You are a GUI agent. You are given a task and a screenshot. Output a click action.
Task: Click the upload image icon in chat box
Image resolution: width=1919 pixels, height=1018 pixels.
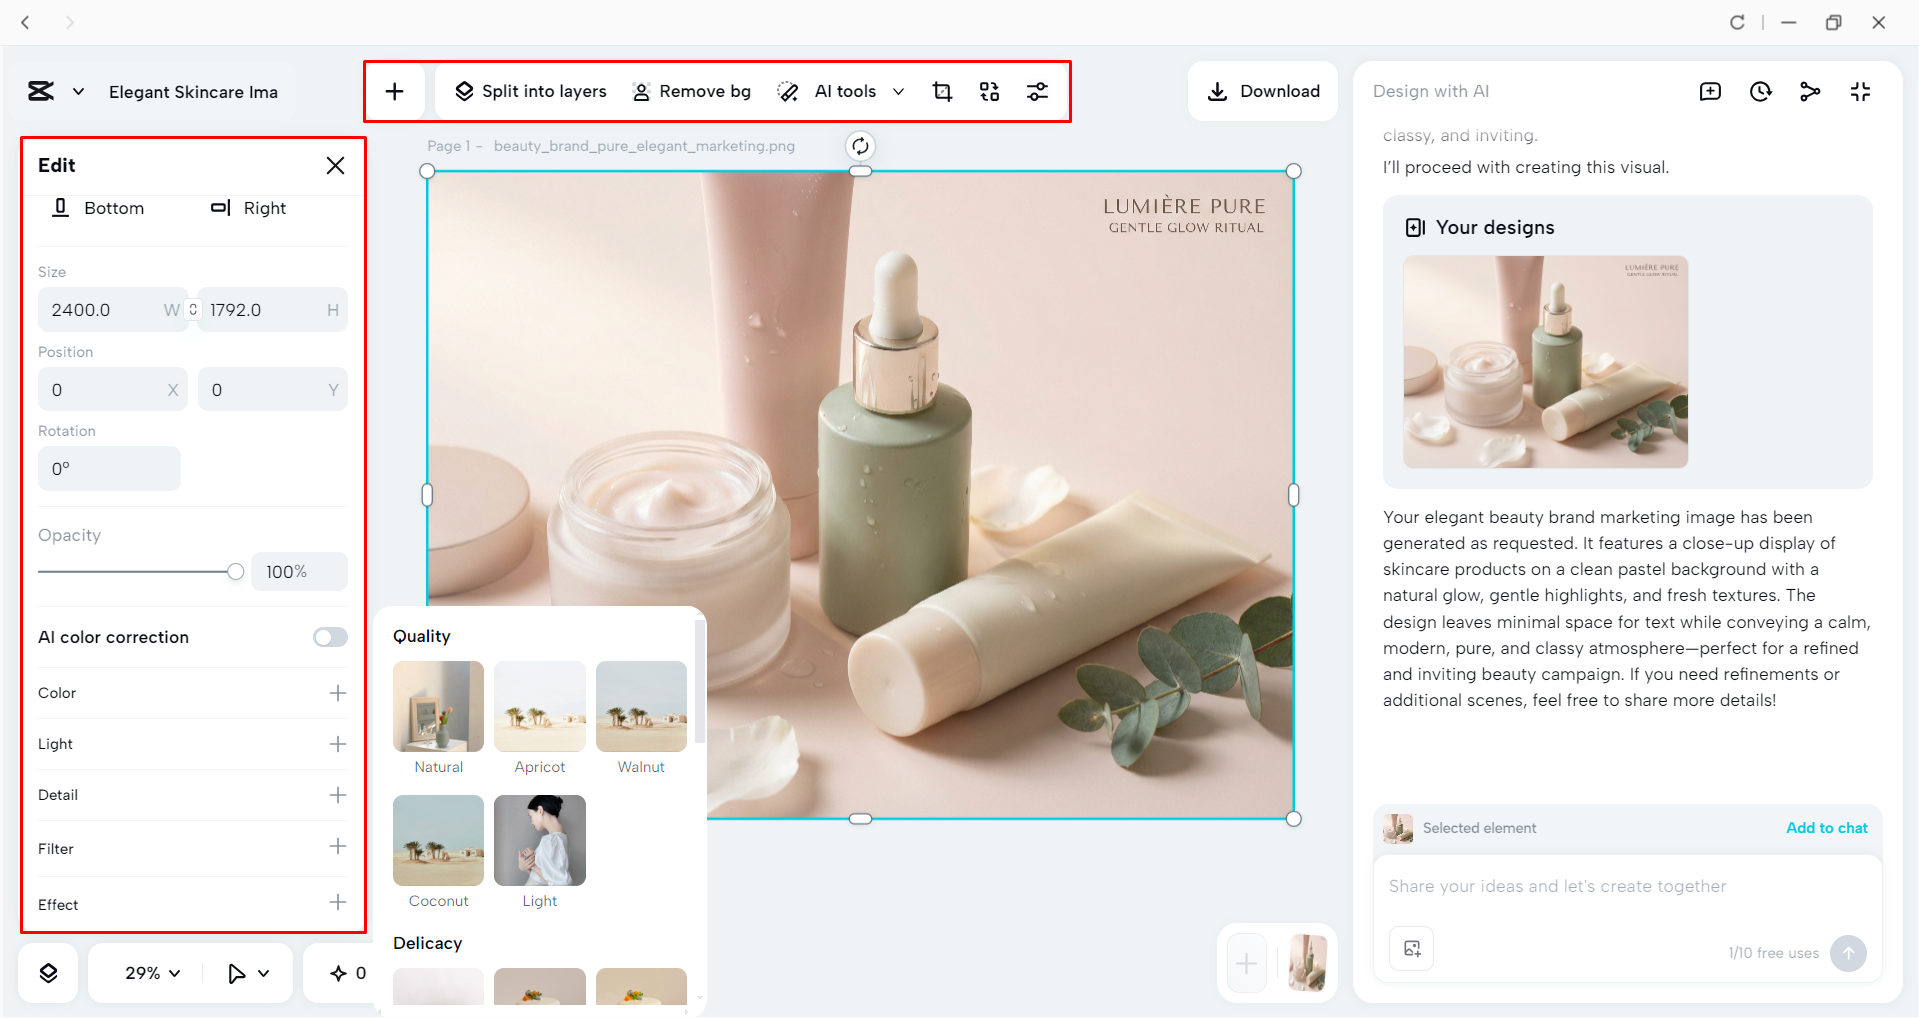coord(1412,949)
